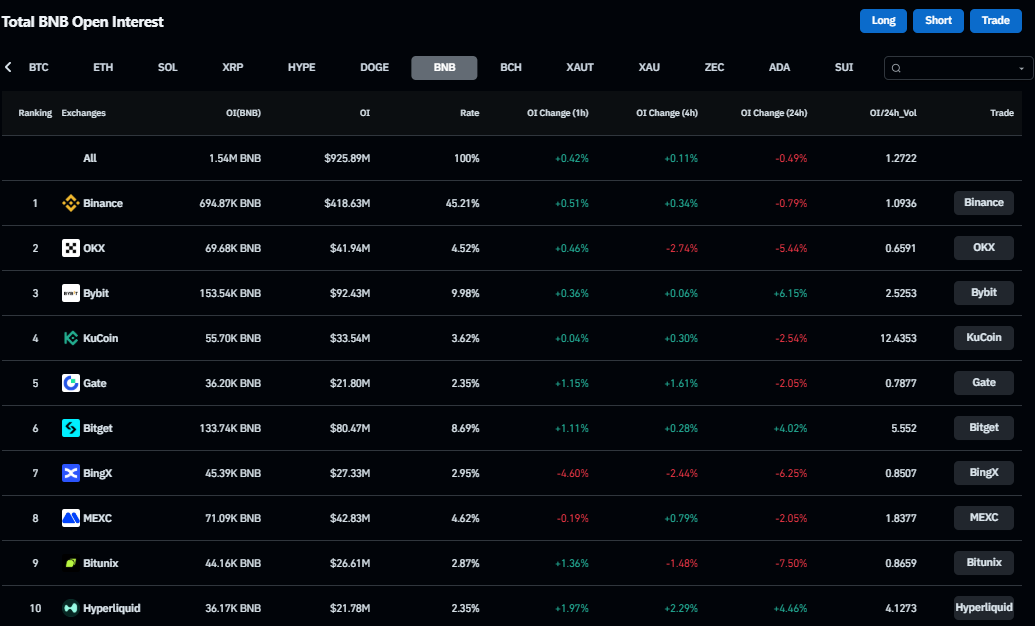Click the BingX logo icon
The width and height of the screenshot is (1035, 626).
click(71, 473)
